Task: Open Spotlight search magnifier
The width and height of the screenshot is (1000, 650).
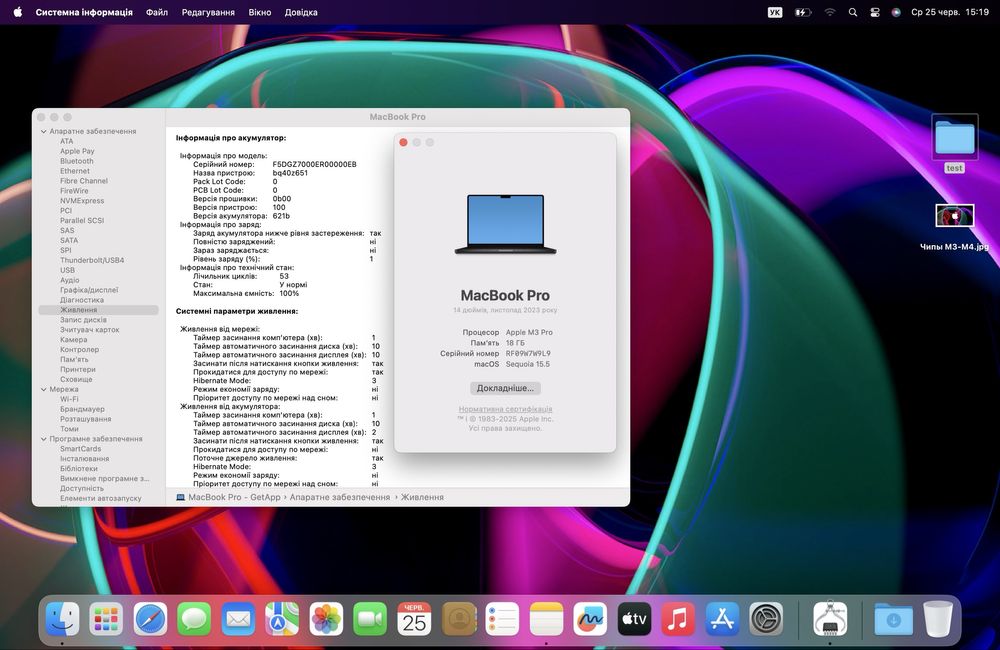Action: pyautogui.click(x=853, y=12)
